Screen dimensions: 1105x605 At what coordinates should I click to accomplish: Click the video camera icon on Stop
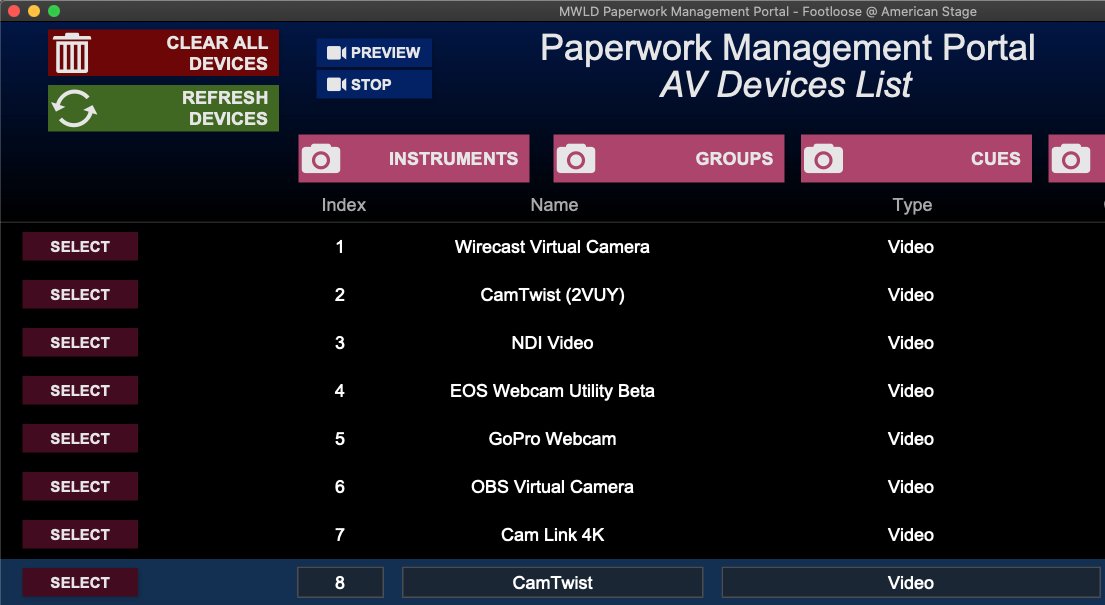point(337,85)
